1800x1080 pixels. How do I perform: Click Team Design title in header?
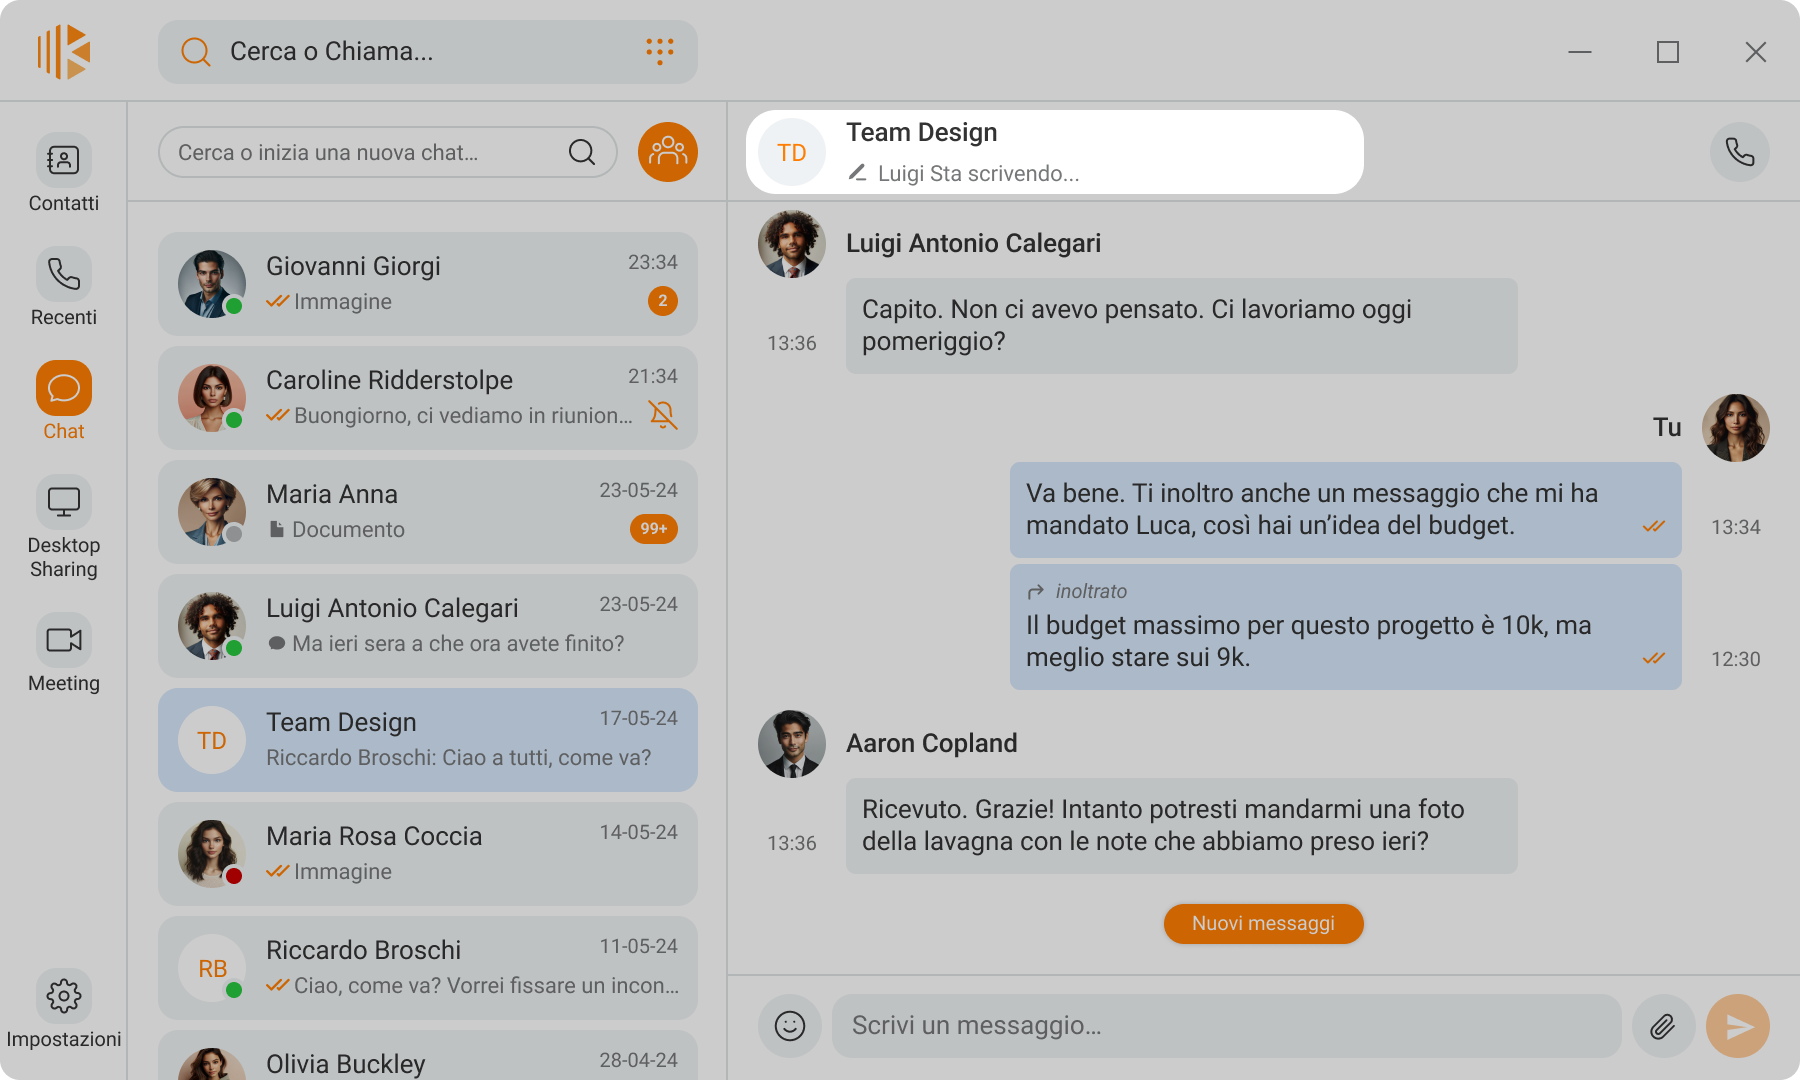click(922, 132)
